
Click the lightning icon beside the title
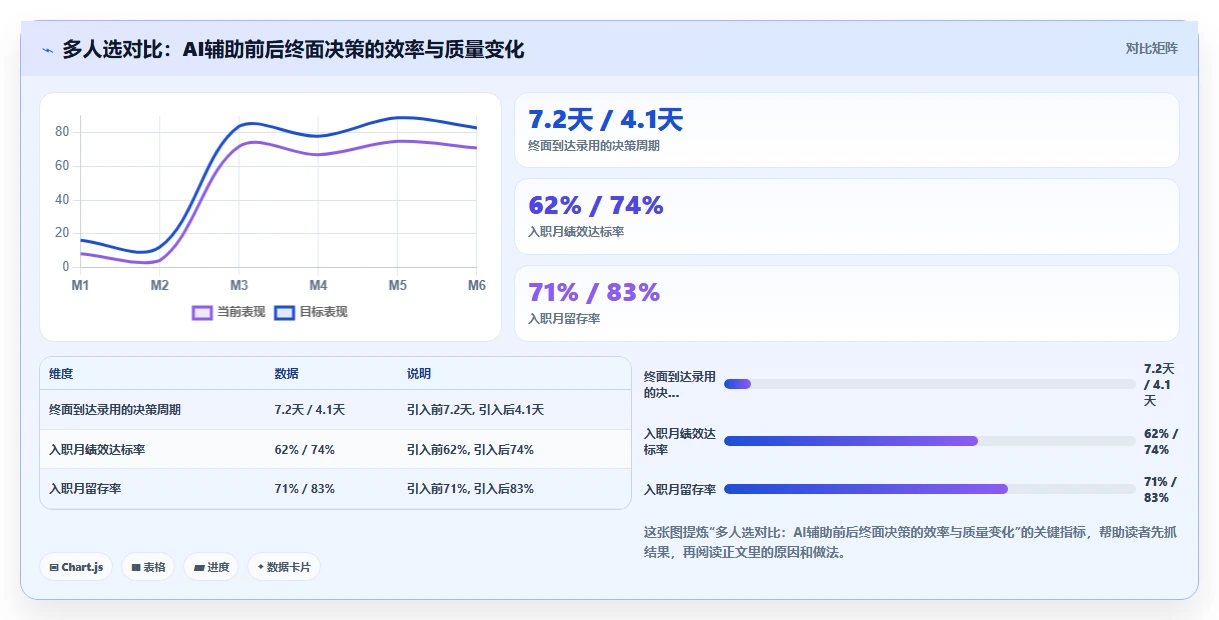[47, 50]
